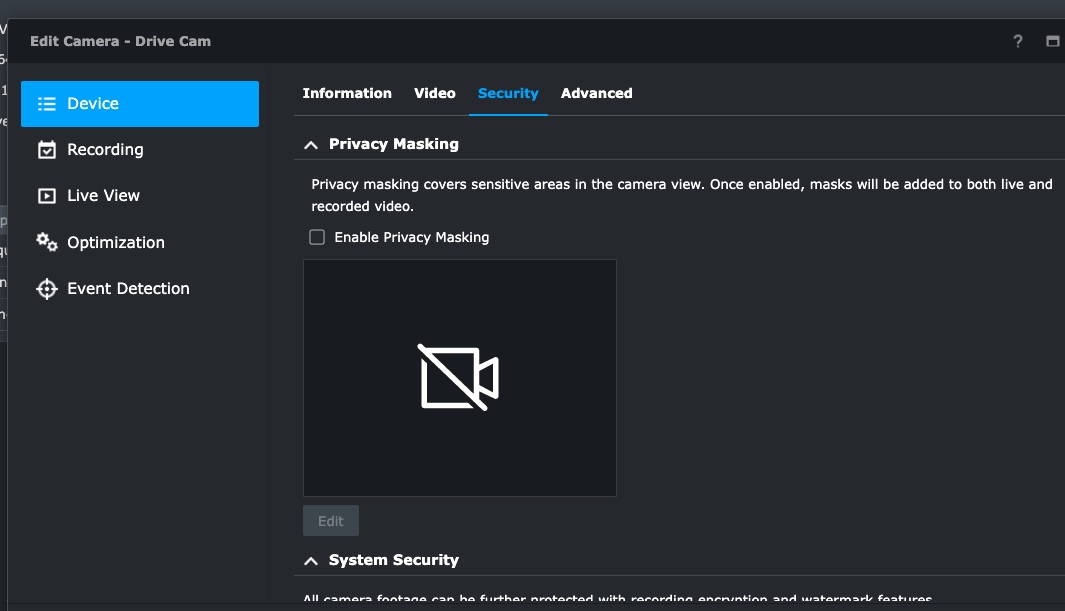Open the Video tab
The width and height of the screenshot is (1065, 611).
pyautogui.click(x=435, y=93)
